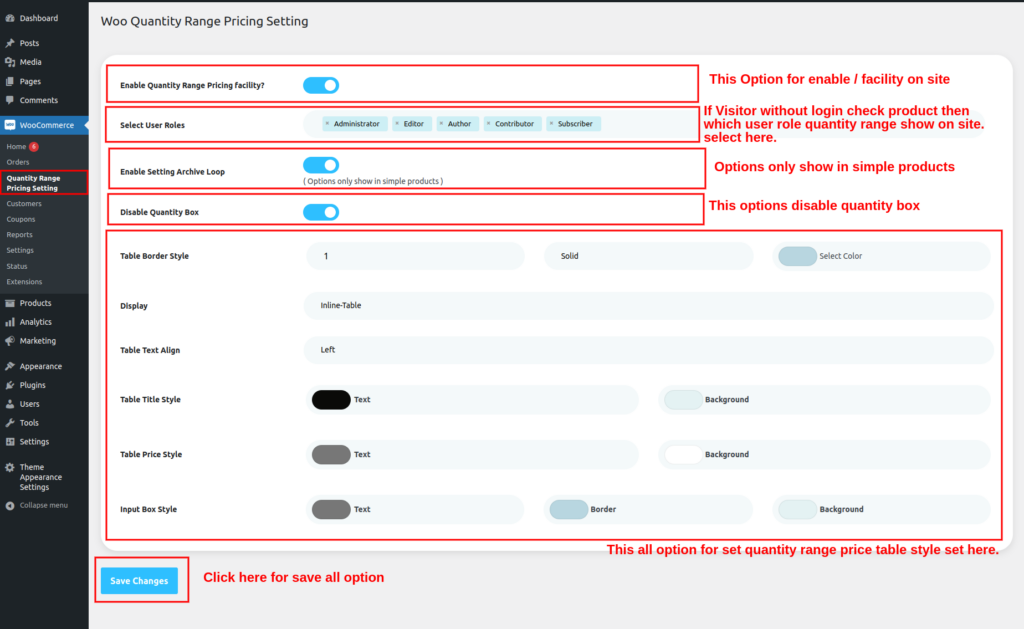Toggle Enable Quantity Range Pricing facility switch

pos(321,85)
